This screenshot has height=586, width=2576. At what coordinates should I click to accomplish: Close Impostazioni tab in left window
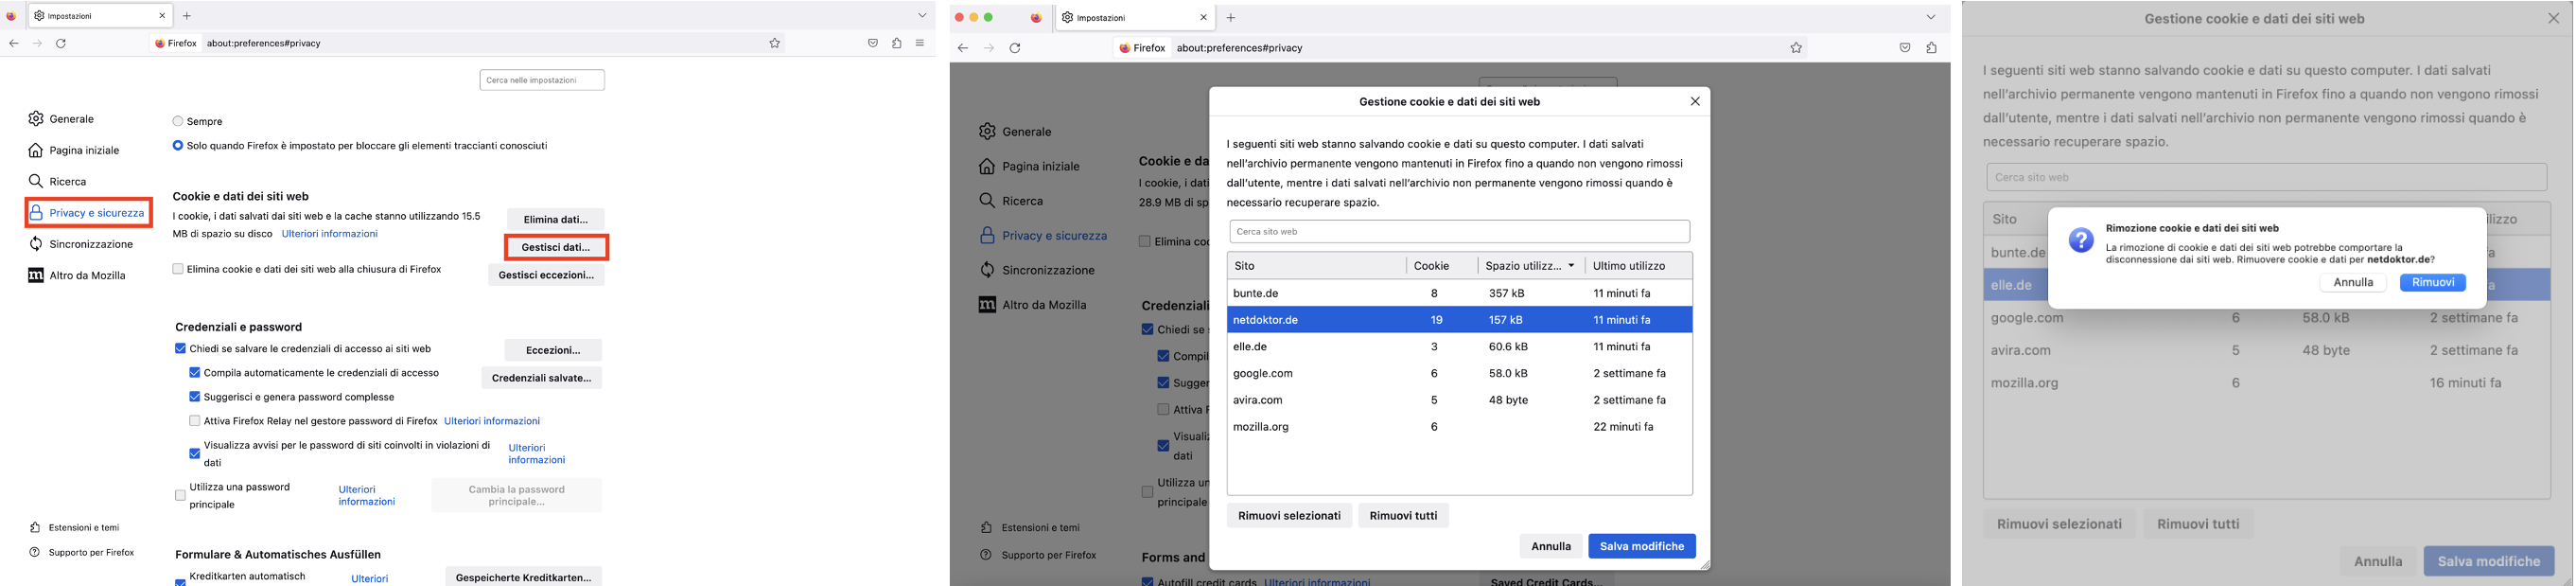point(162,16)
